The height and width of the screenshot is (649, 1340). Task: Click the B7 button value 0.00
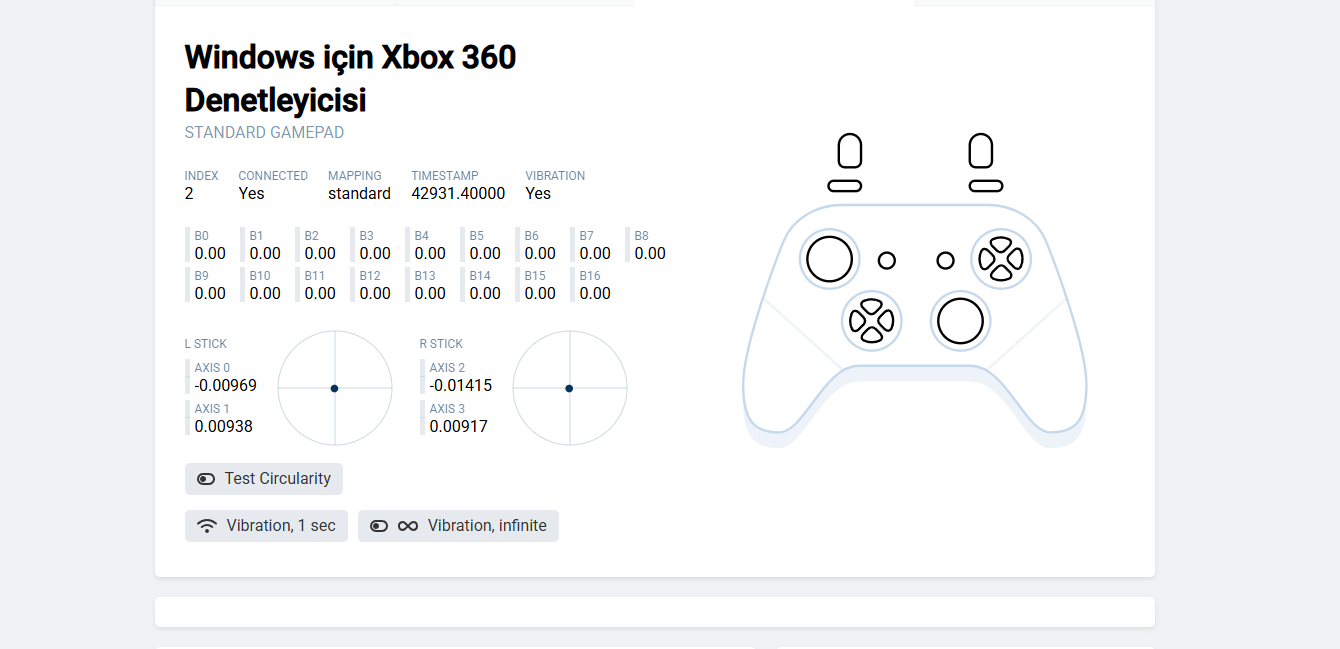(x=595, y=254)
